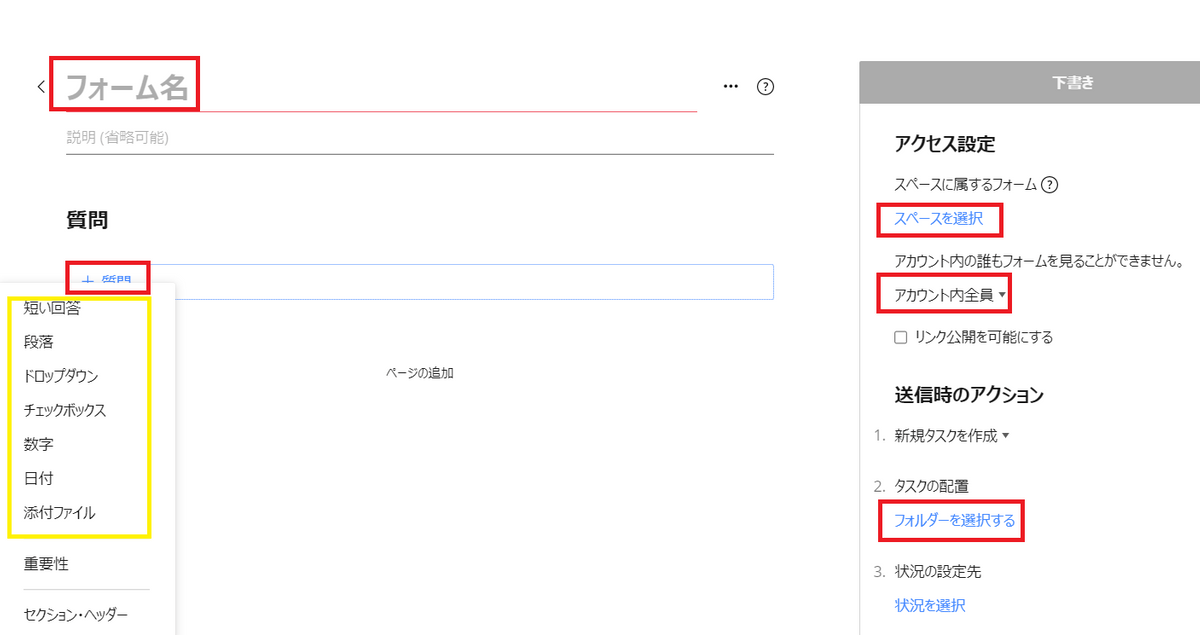Enable the リンク公開を可能にする checkbox
This screenshot has height=635, width=1200.
(x=901, y=338)
